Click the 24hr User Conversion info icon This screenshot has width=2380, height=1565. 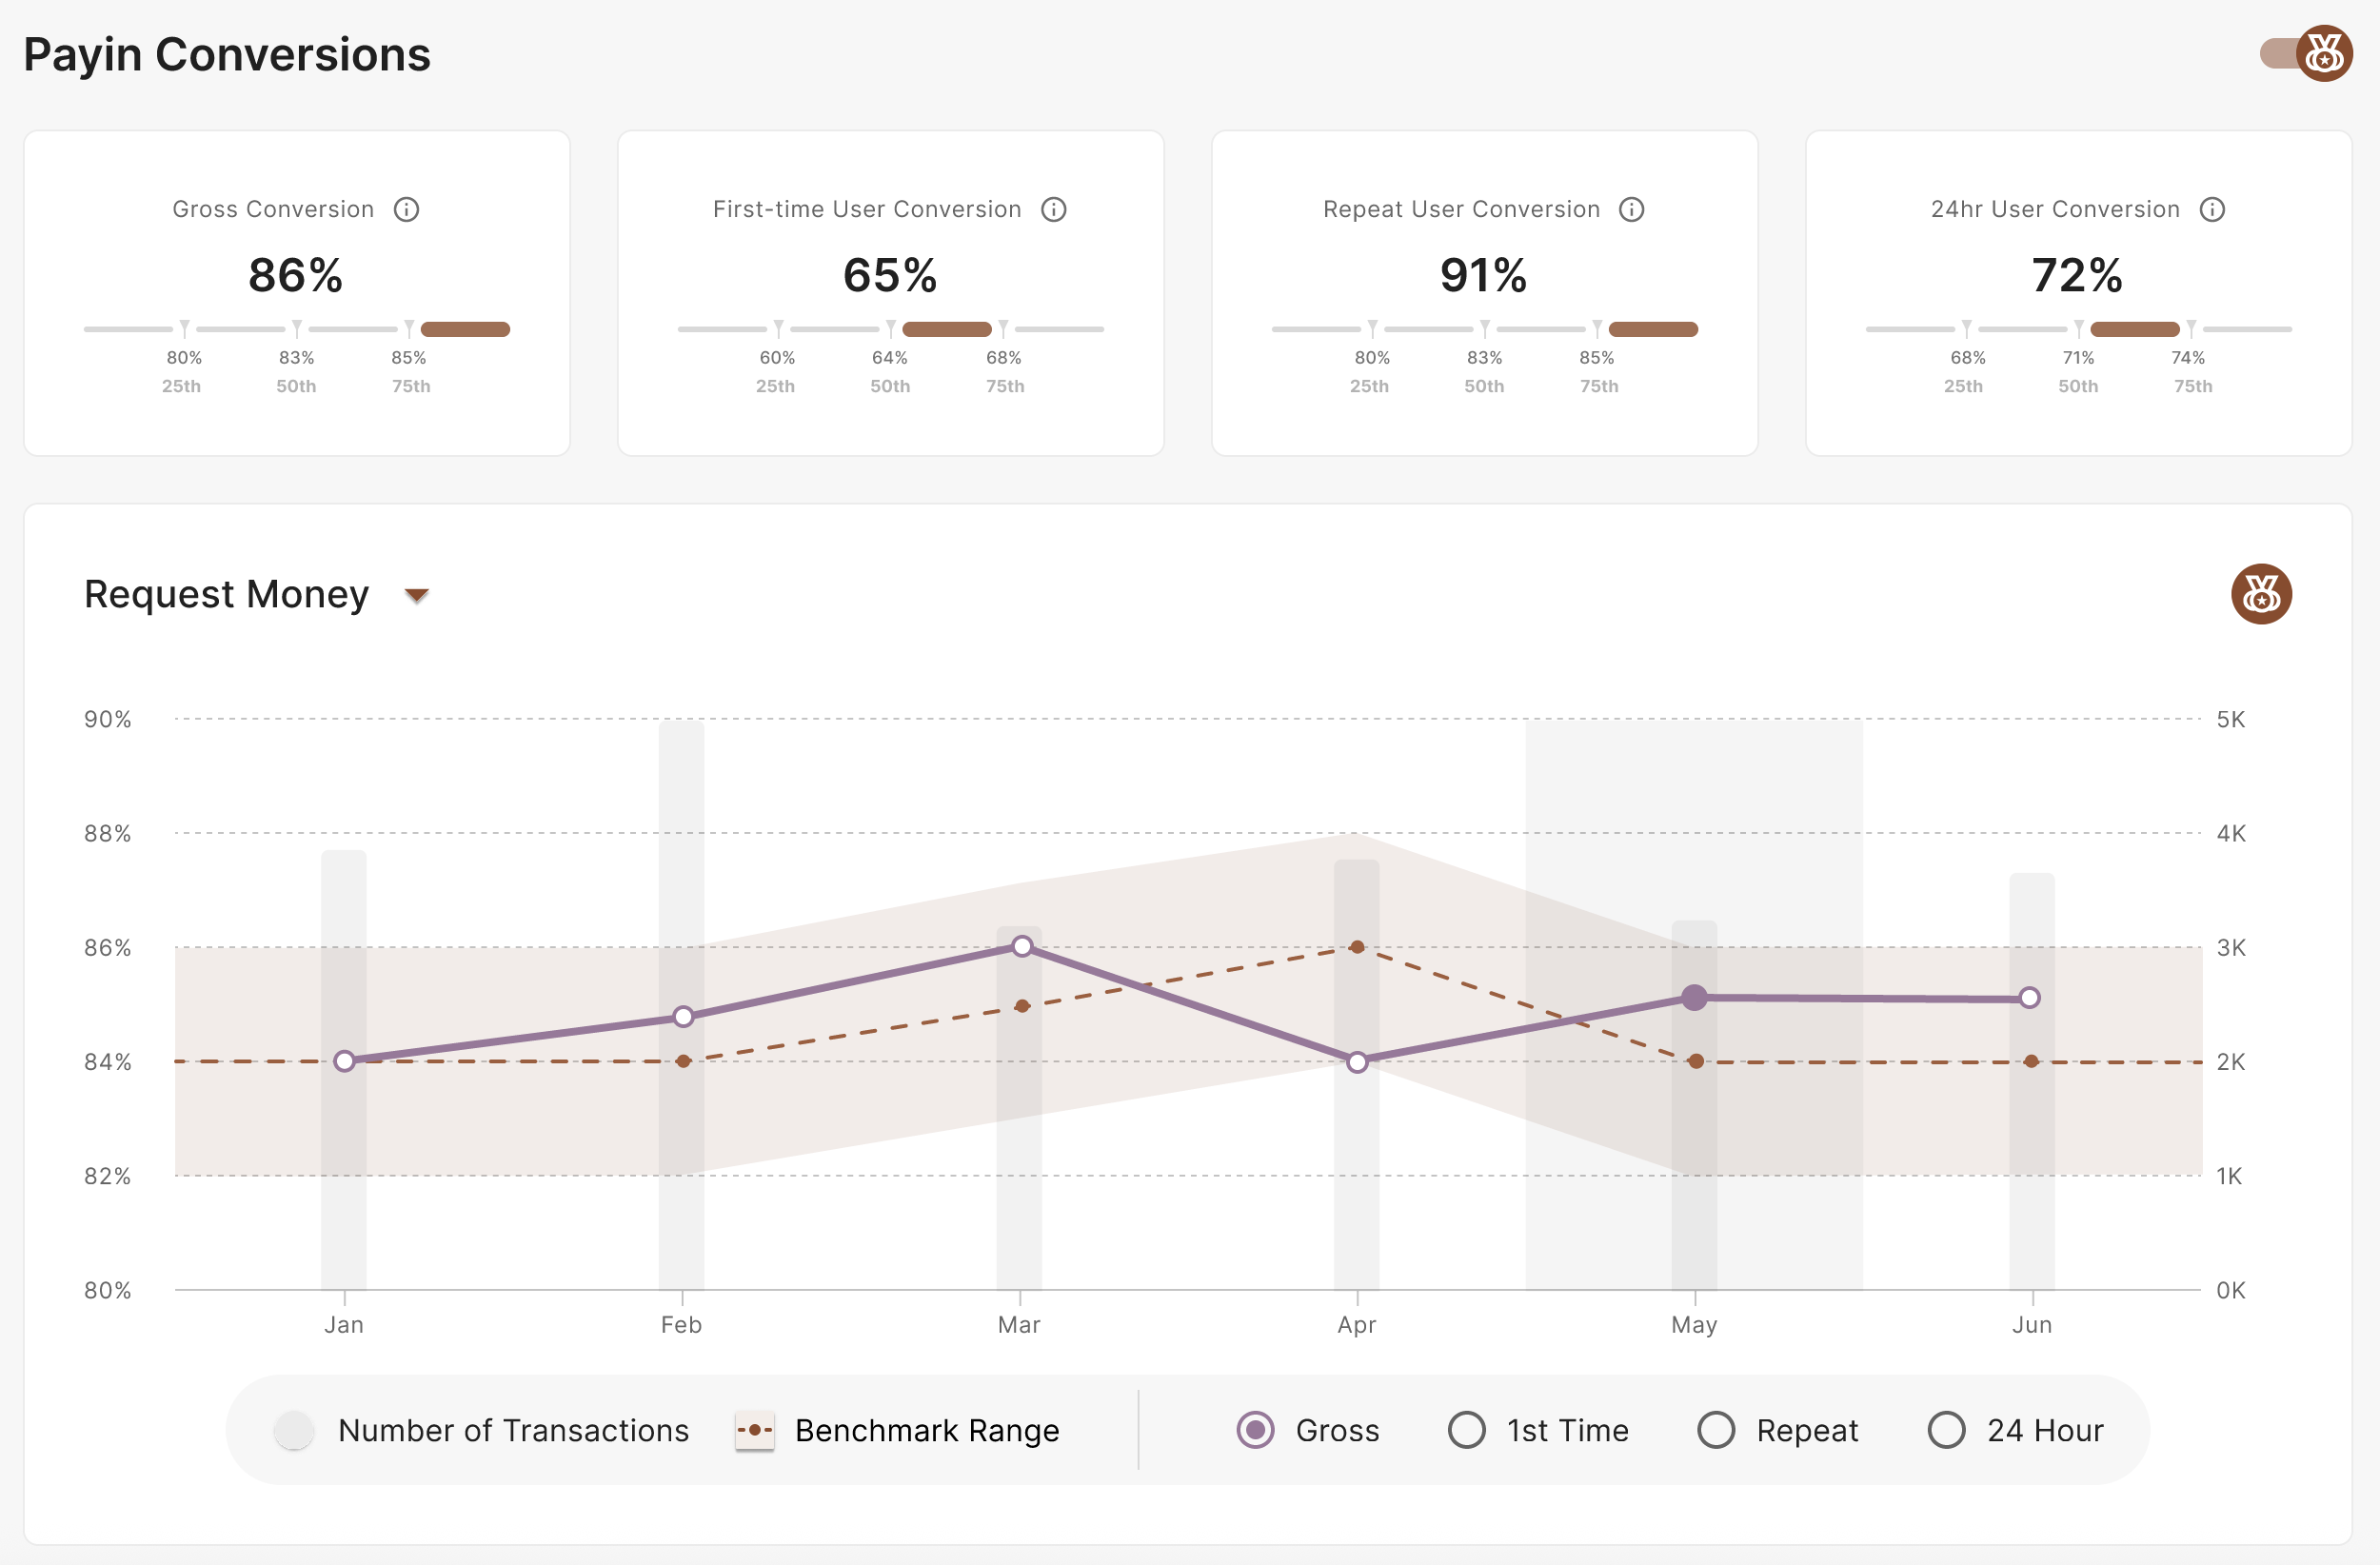tap(2213, 209)
